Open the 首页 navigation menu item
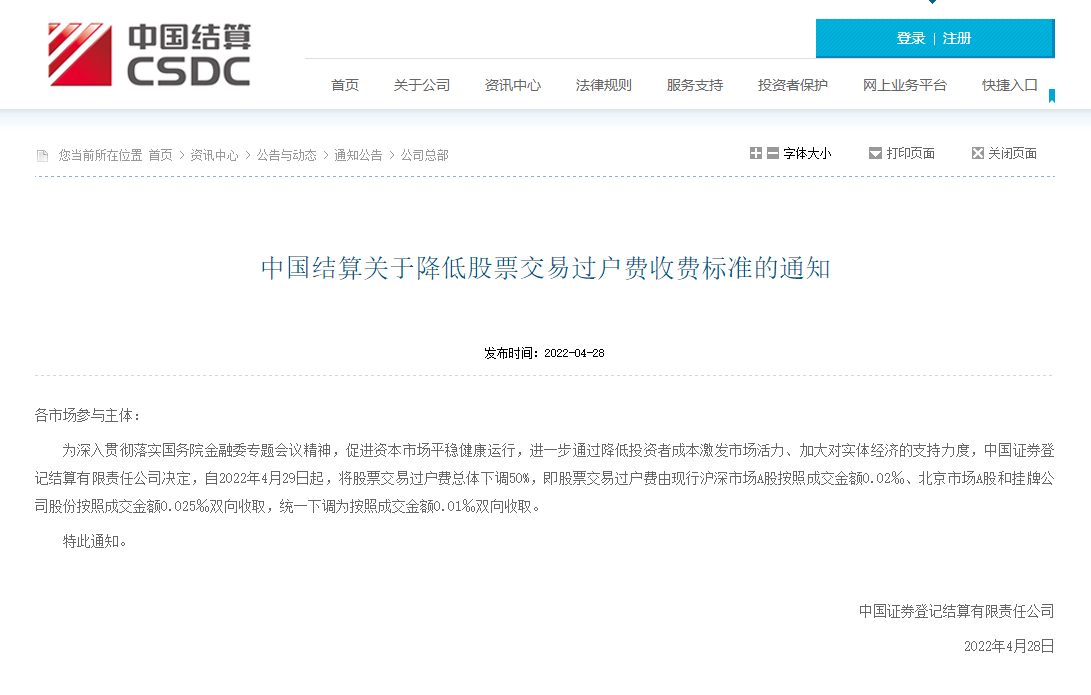The width and height of the screenshot is (1091, 695). coord(345,85)
